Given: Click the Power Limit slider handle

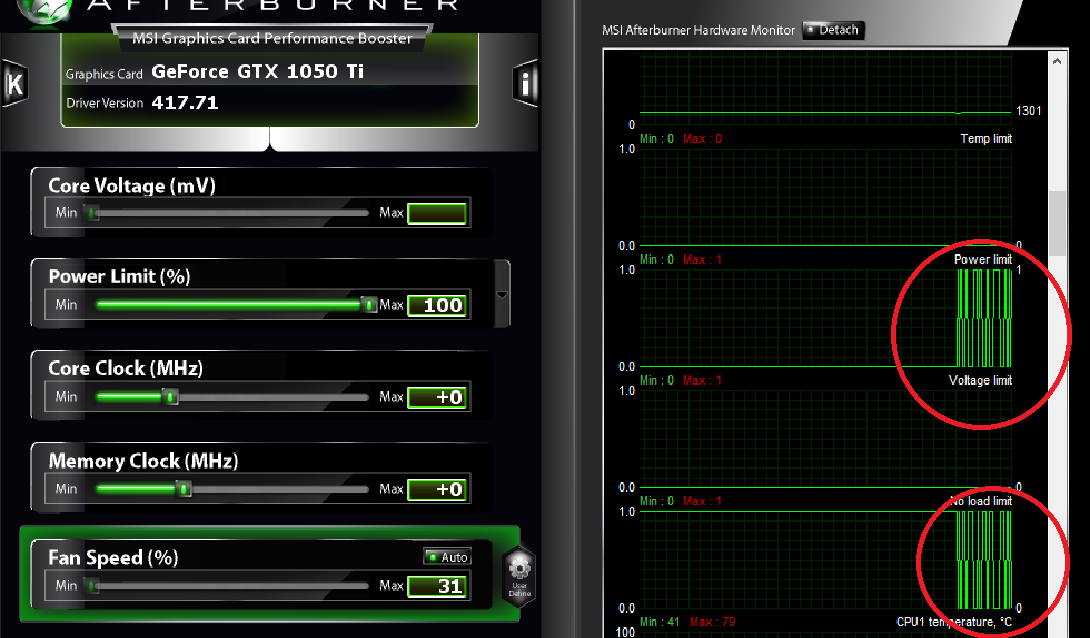Looking at the screenshot, I should click(x=368, y=304).
